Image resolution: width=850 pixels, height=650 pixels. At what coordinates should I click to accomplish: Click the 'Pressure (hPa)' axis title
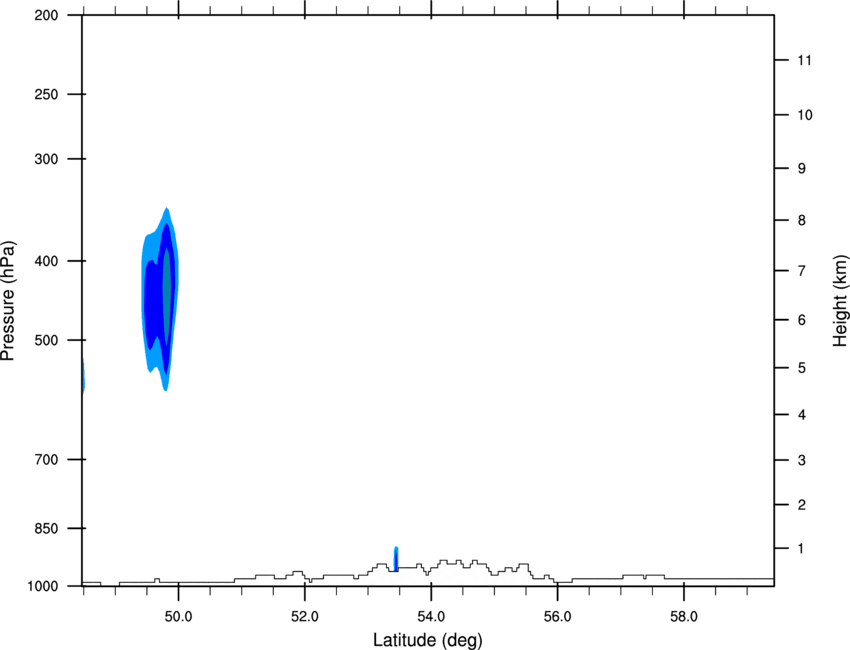(x=8, y=301)
